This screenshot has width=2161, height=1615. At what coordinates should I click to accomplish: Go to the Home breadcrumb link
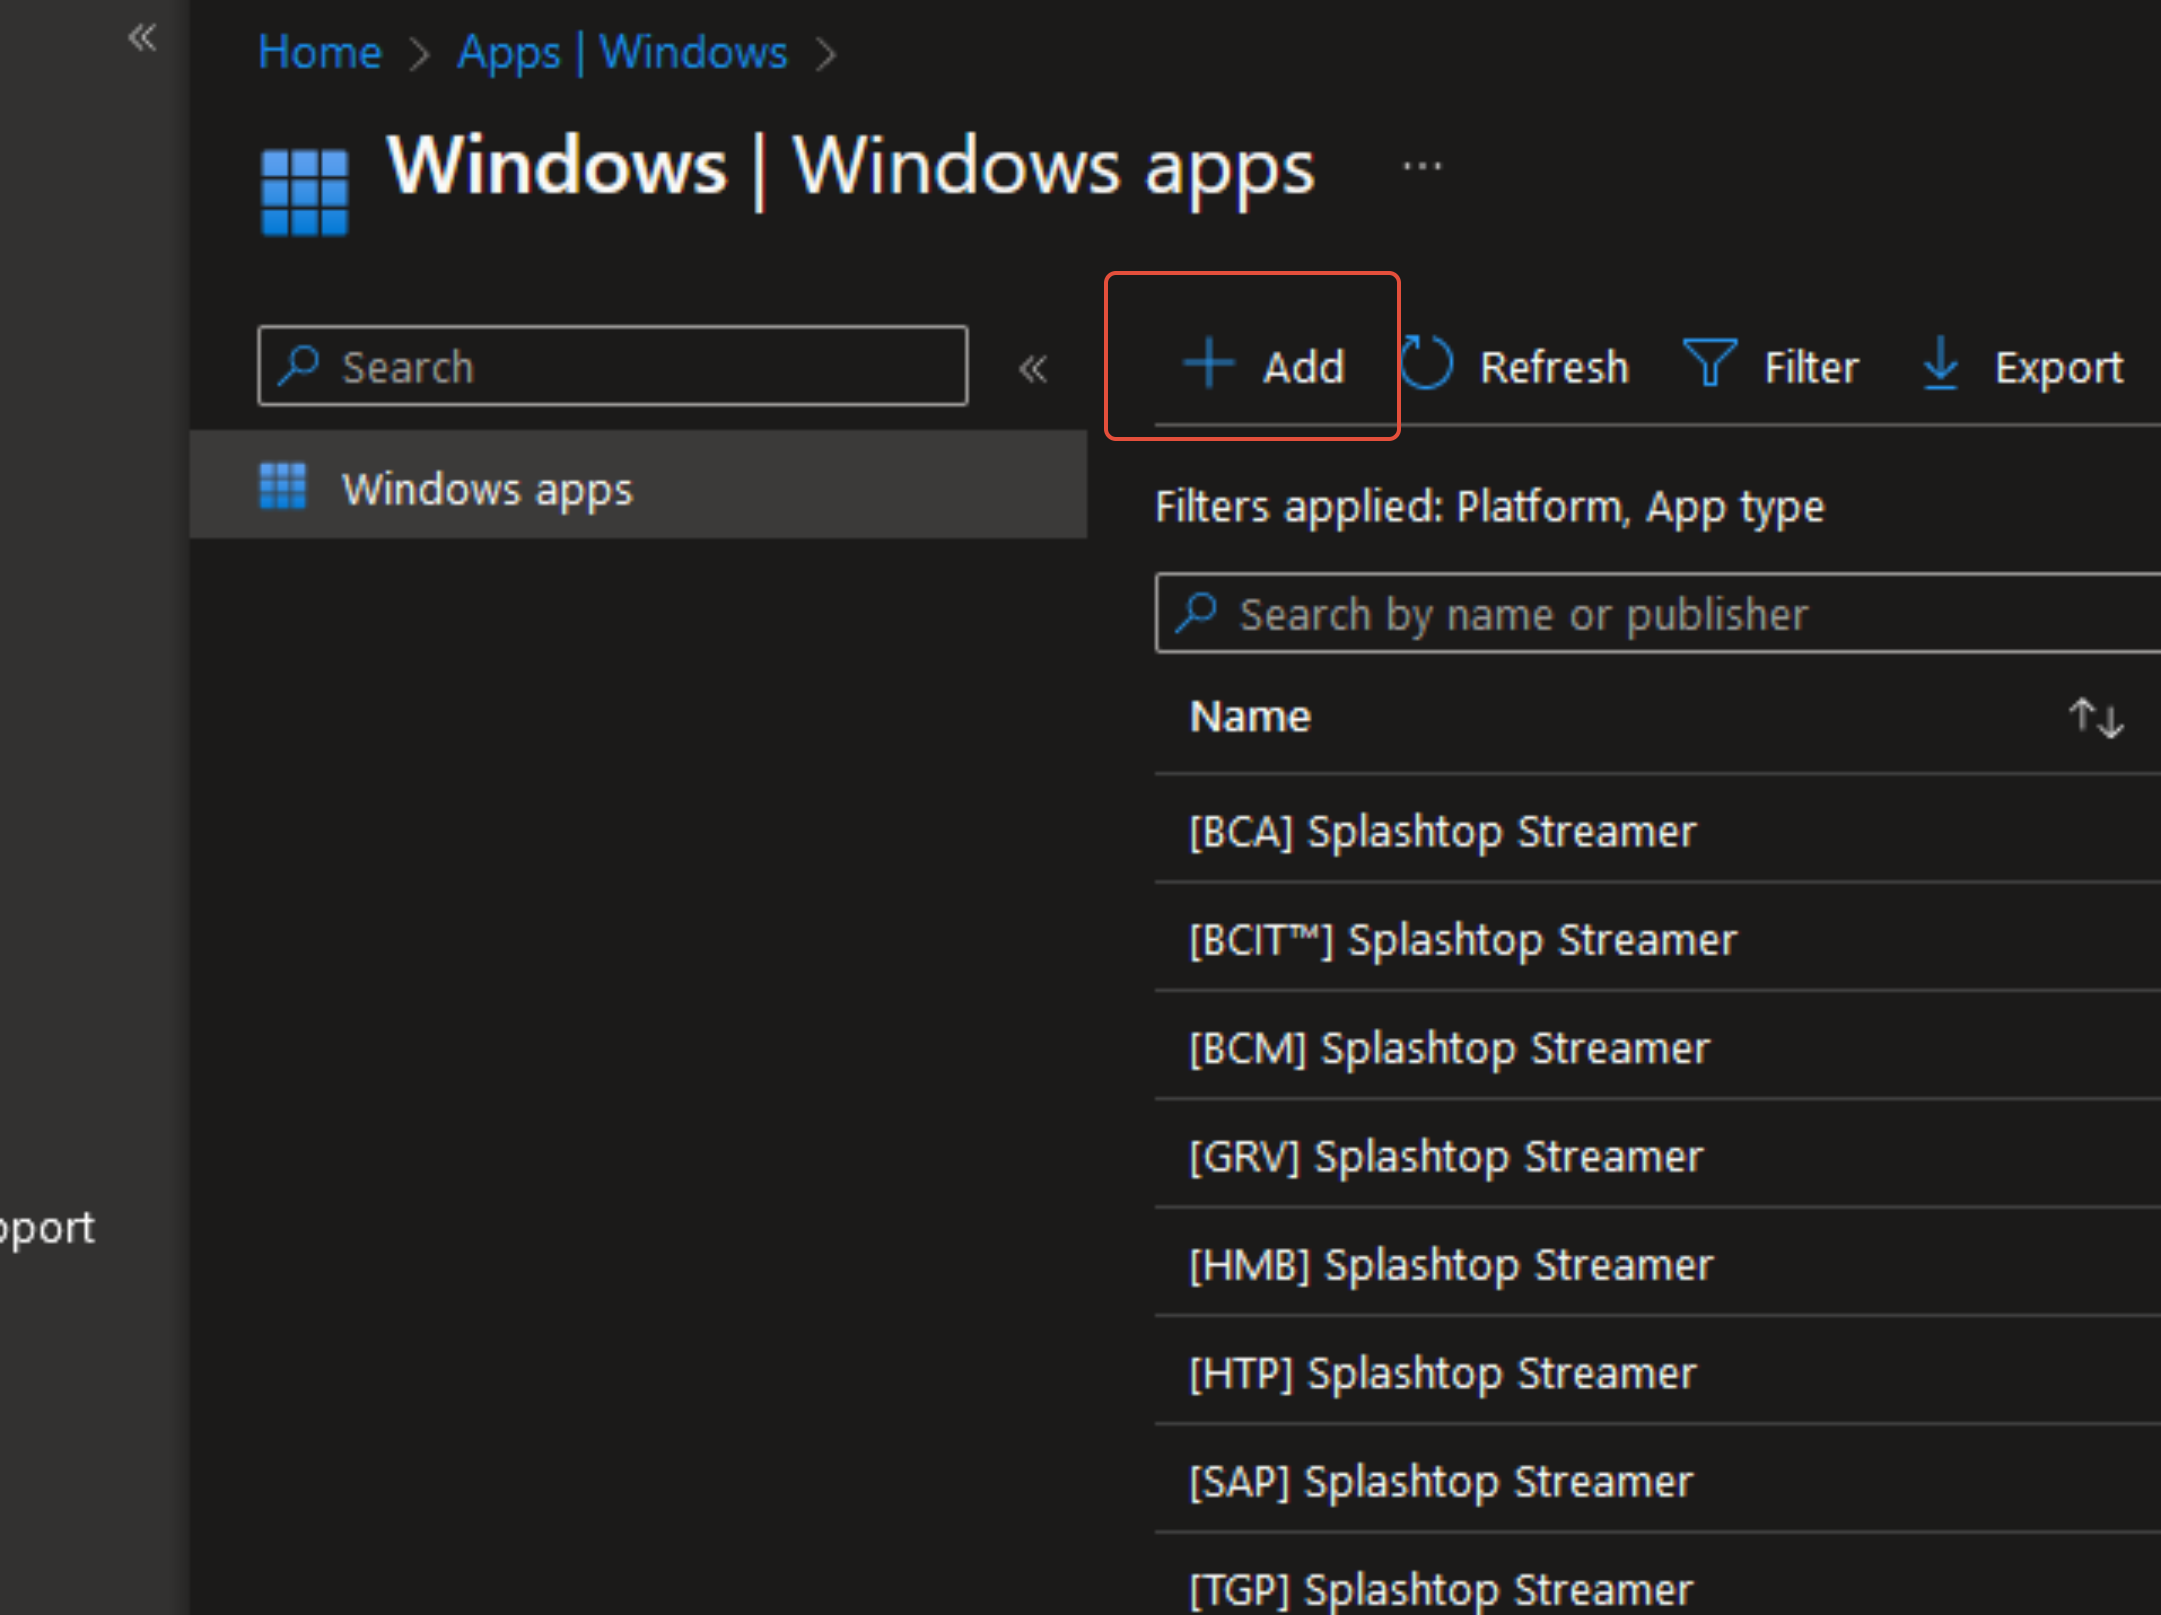tap(319, 52)
